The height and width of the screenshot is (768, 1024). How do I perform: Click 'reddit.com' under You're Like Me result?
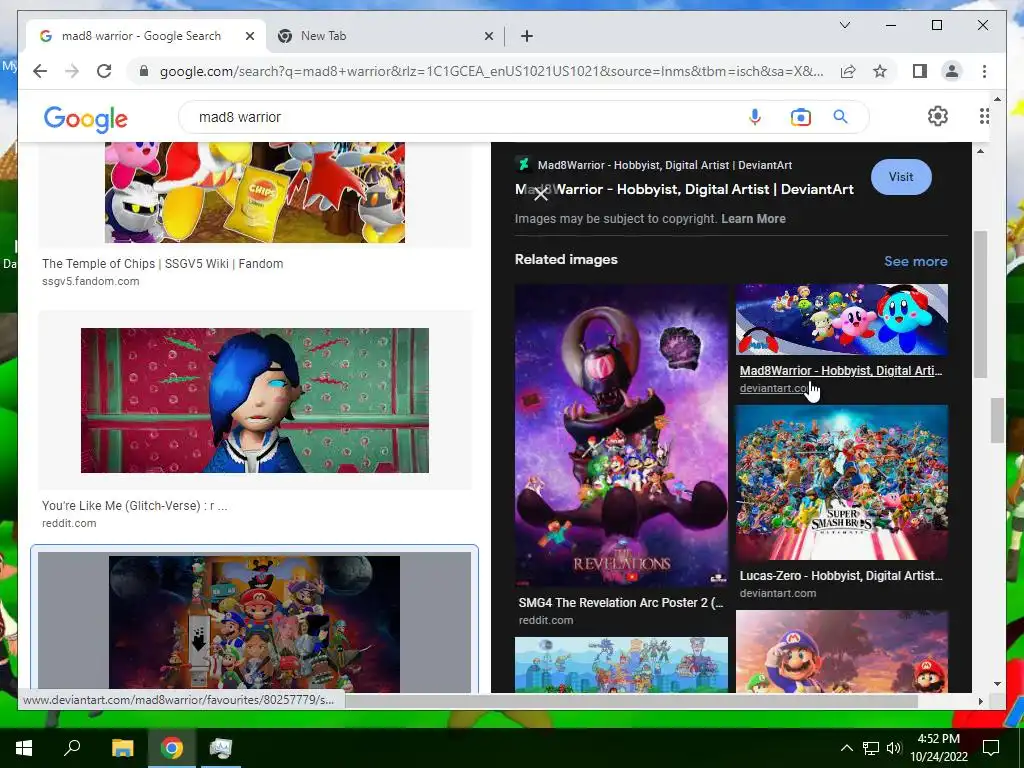[69, 523]
